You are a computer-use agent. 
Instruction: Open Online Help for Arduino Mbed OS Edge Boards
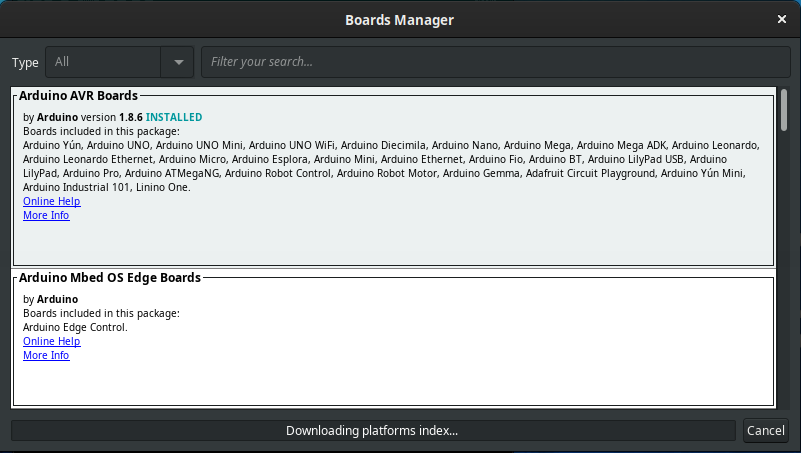pyautogui.click(x=52, y=341)
